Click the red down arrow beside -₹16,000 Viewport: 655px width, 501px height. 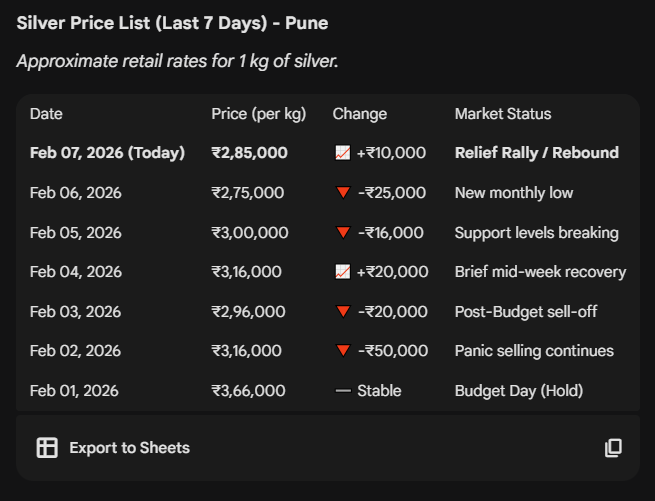click(342, 233)
